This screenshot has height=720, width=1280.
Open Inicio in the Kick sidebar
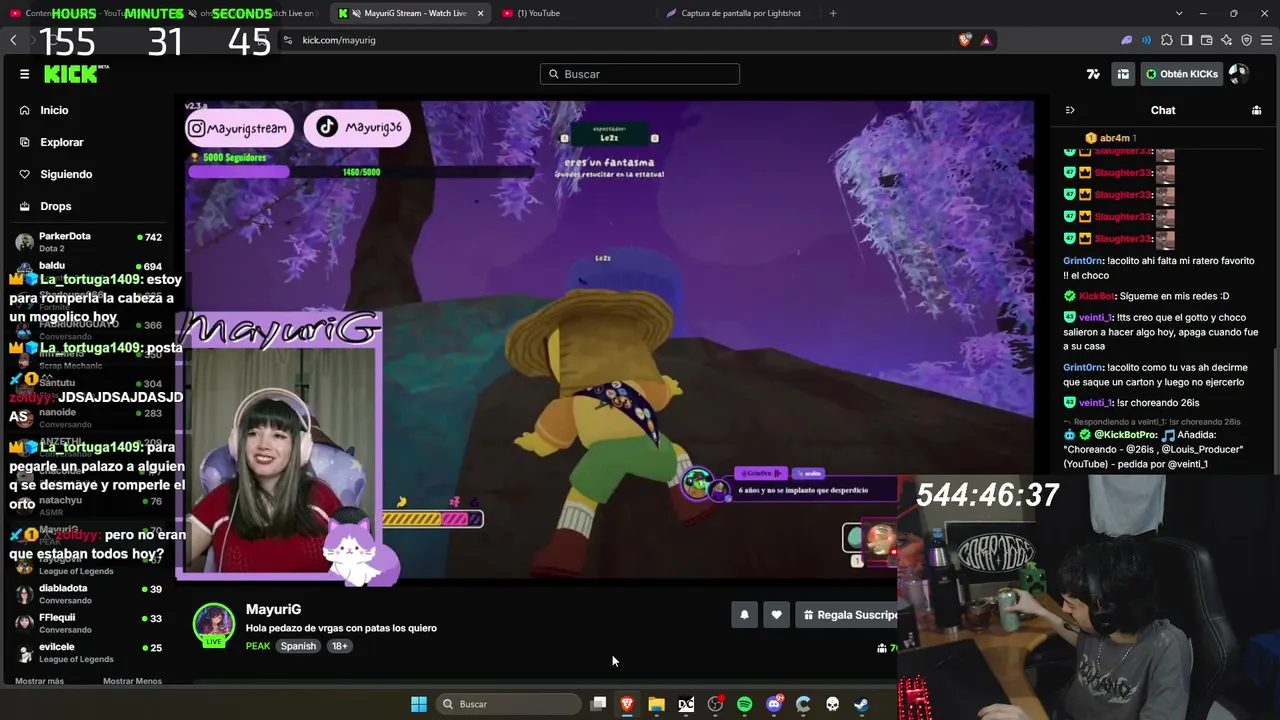[x=54, y=110]
